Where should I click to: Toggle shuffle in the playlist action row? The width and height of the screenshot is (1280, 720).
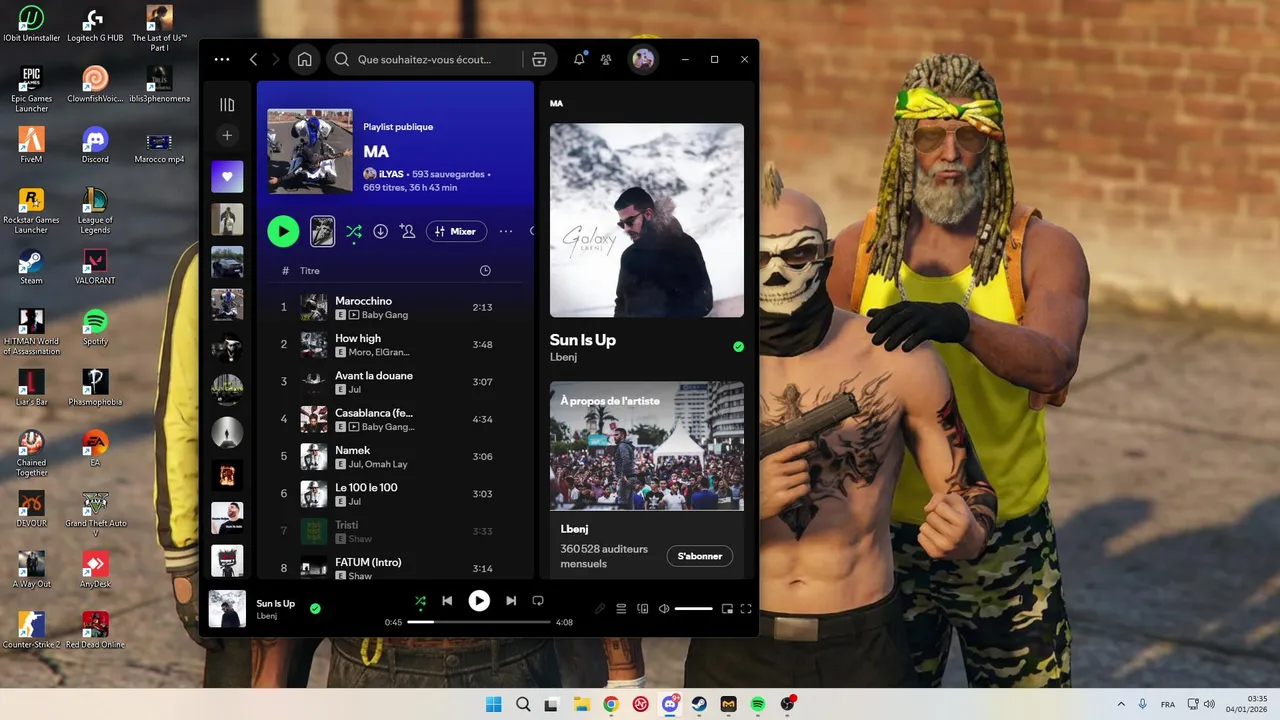pyautogui.click(x=354, y=232)
